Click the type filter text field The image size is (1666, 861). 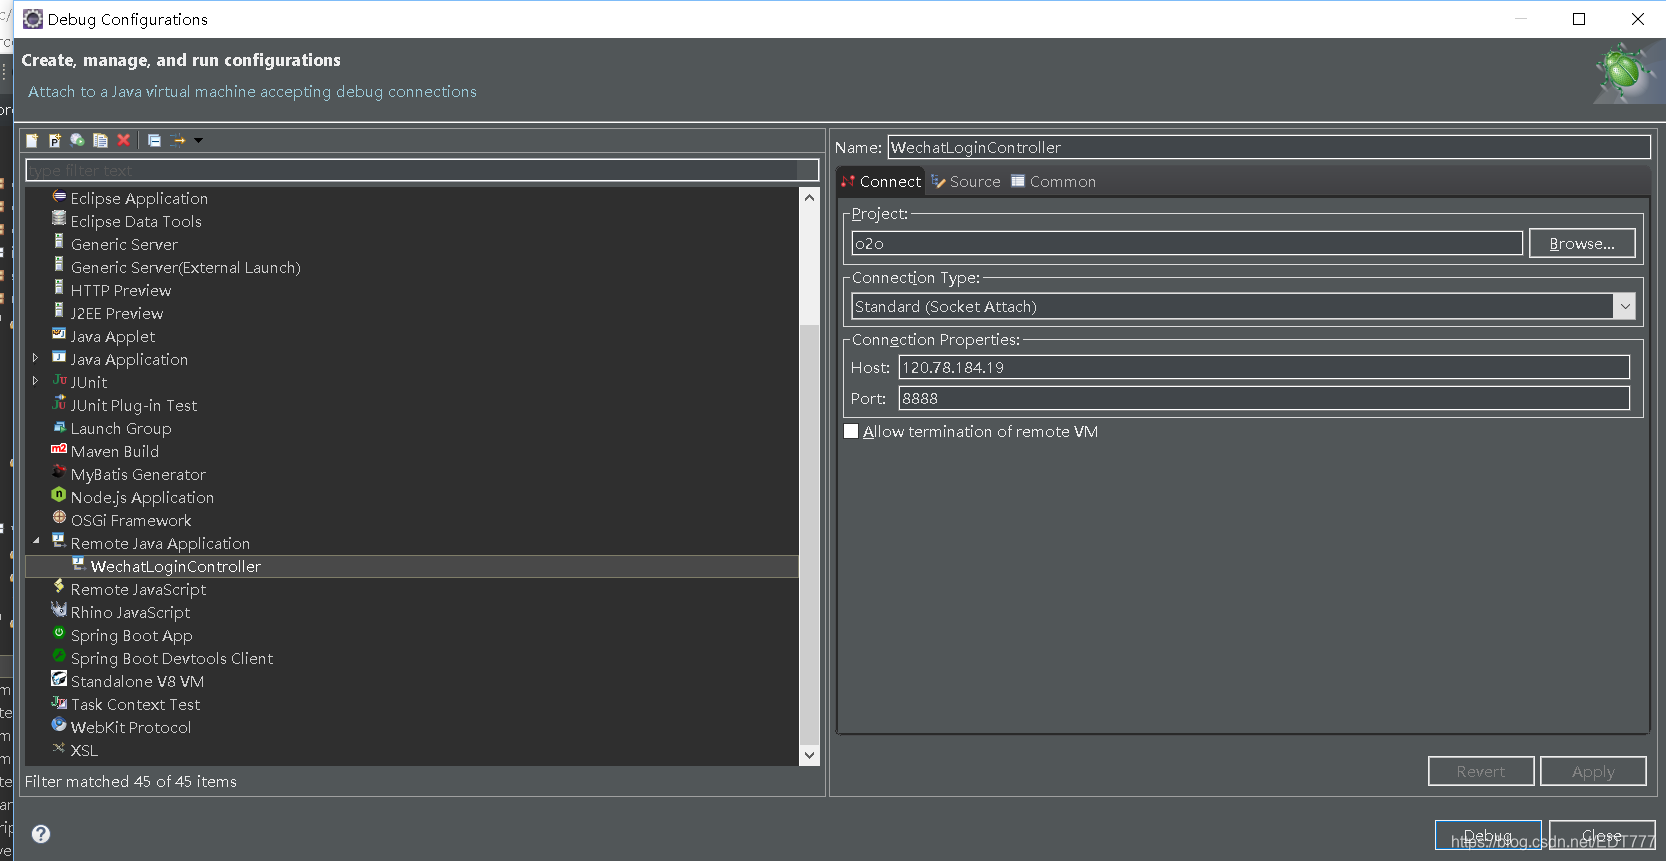pyautogui.click(x=422, y=170)
